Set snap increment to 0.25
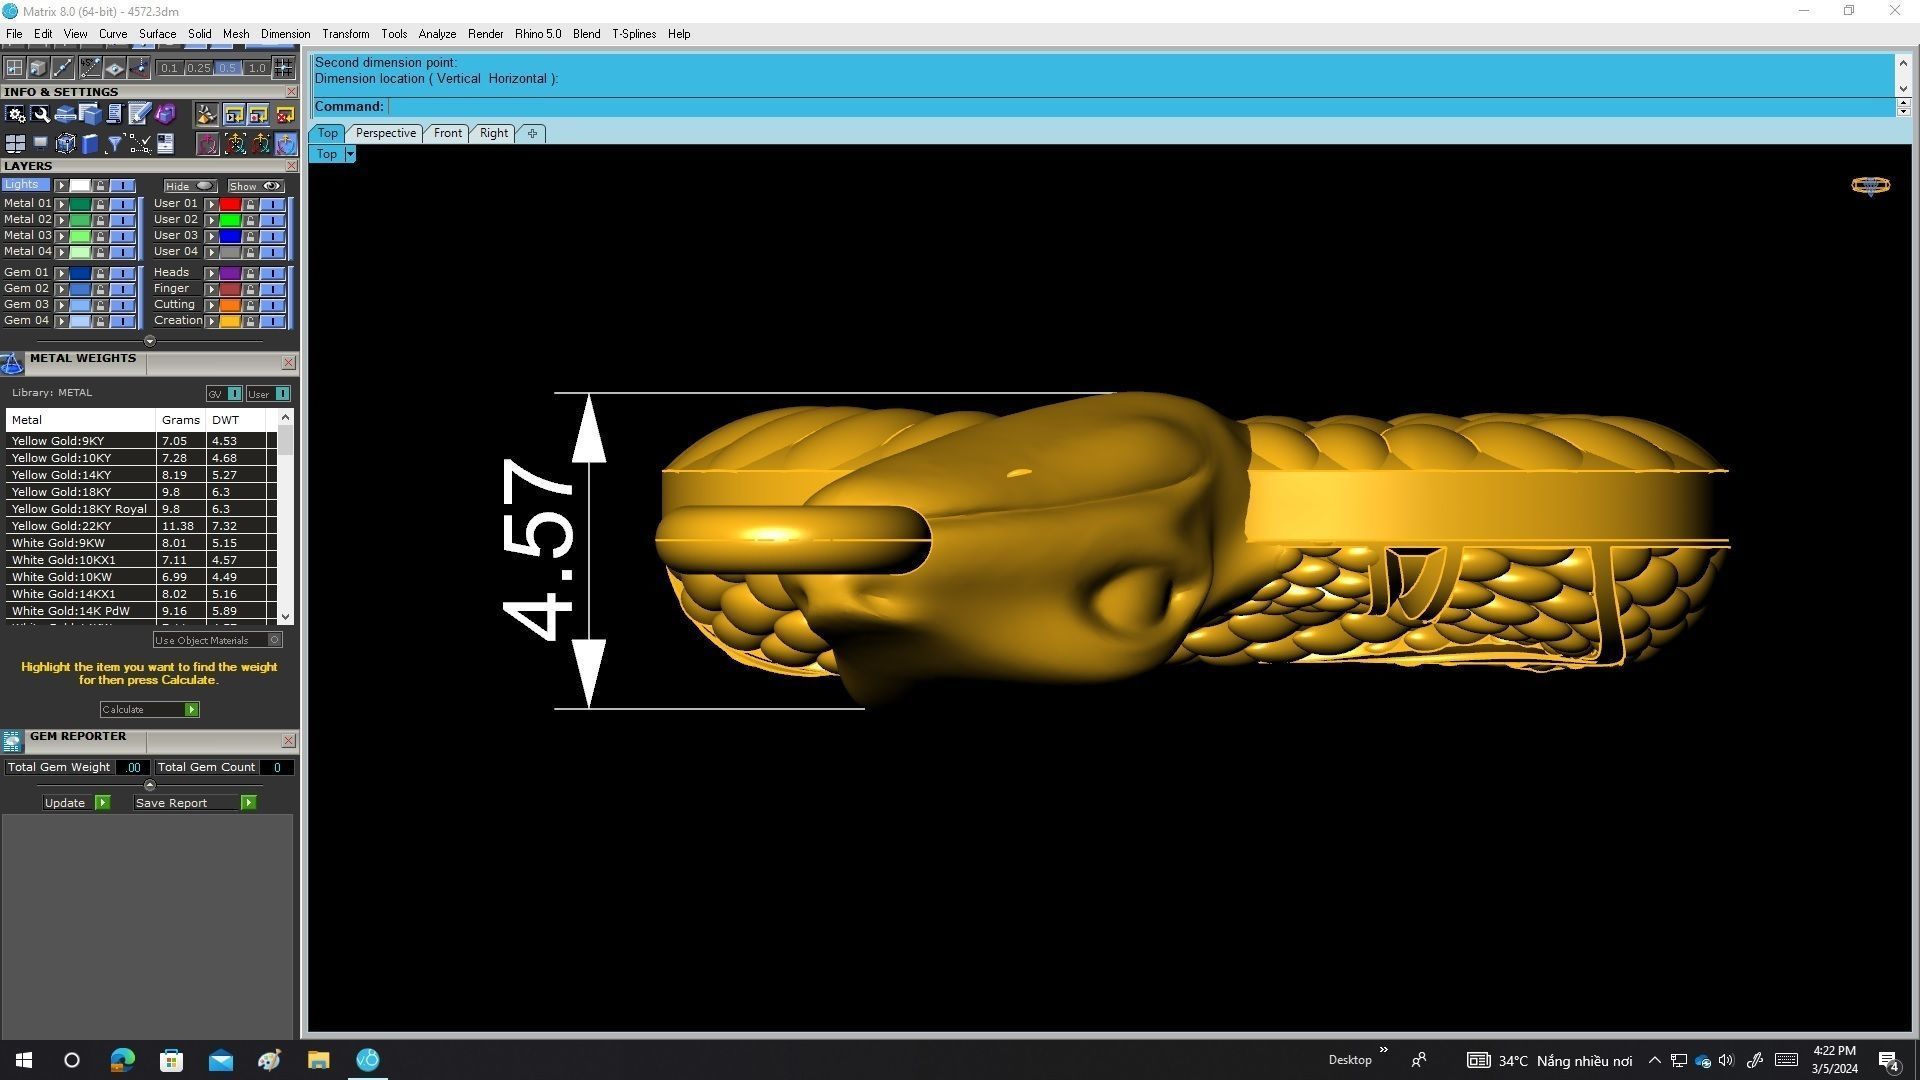 pos(199,68)
